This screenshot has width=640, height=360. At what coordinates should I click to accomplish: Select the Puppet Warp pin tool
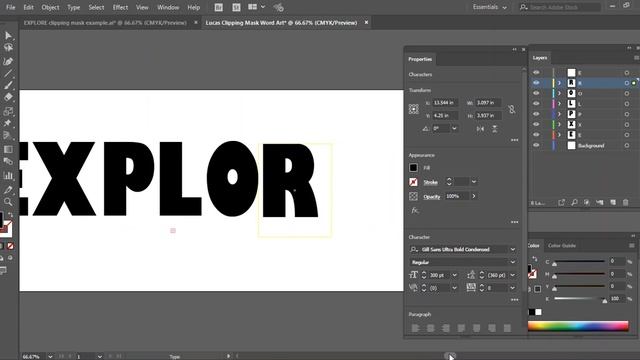point(8,123)
